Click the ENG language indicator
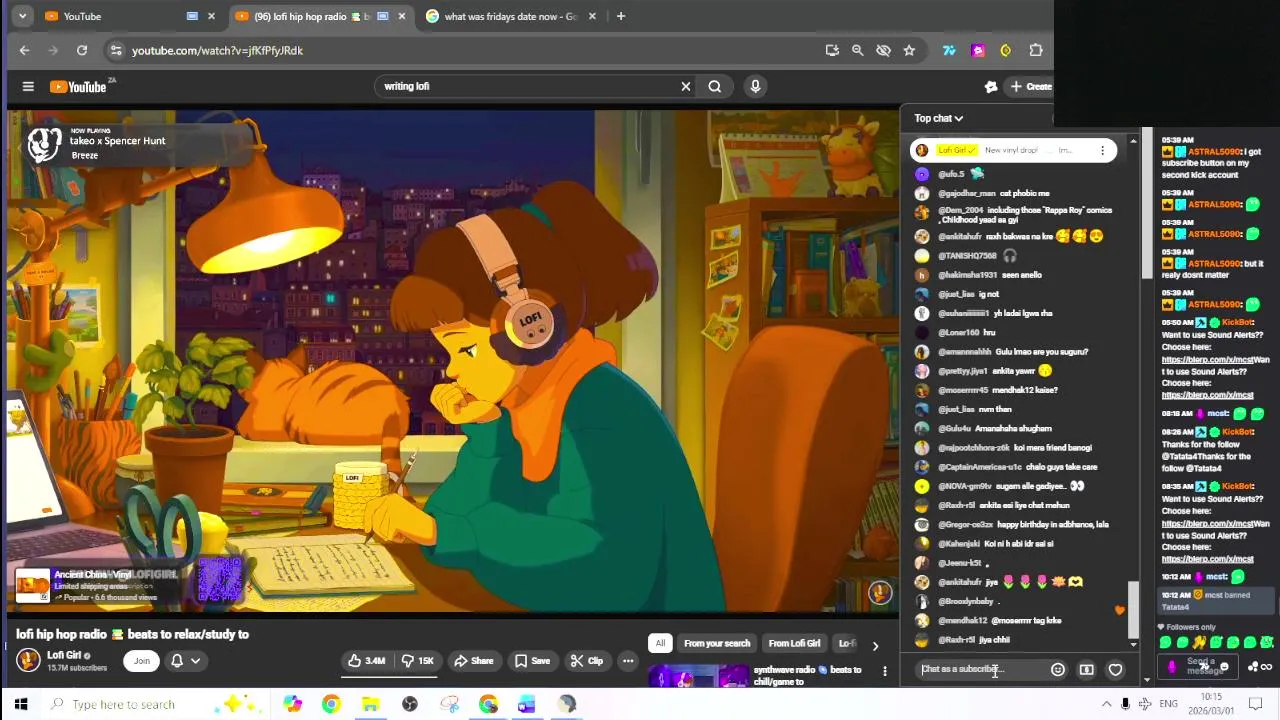This screenshot has width=1280, height=720. (1168, 704)
